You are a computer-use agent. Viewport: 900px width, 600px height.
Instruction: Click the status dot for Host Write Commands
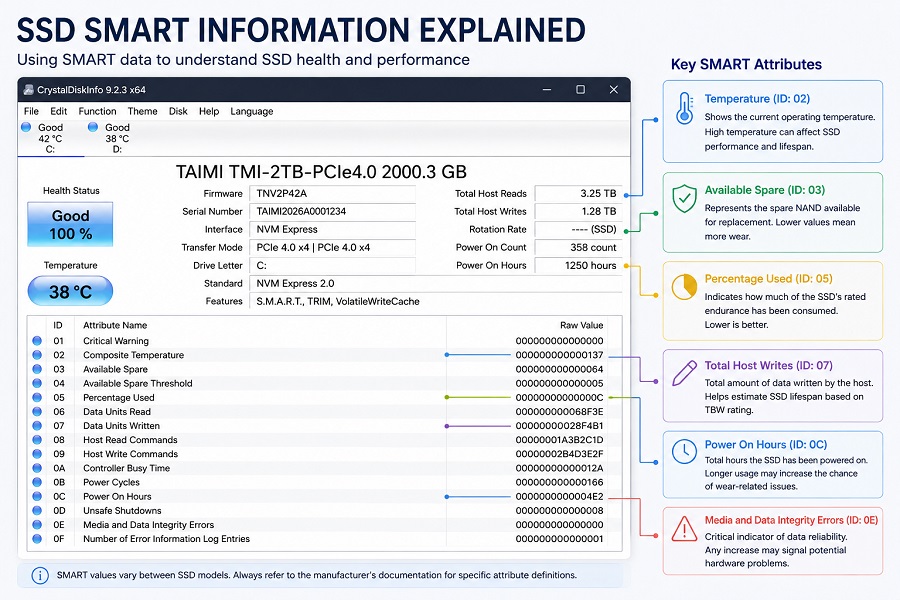click(x=37, y=454)
